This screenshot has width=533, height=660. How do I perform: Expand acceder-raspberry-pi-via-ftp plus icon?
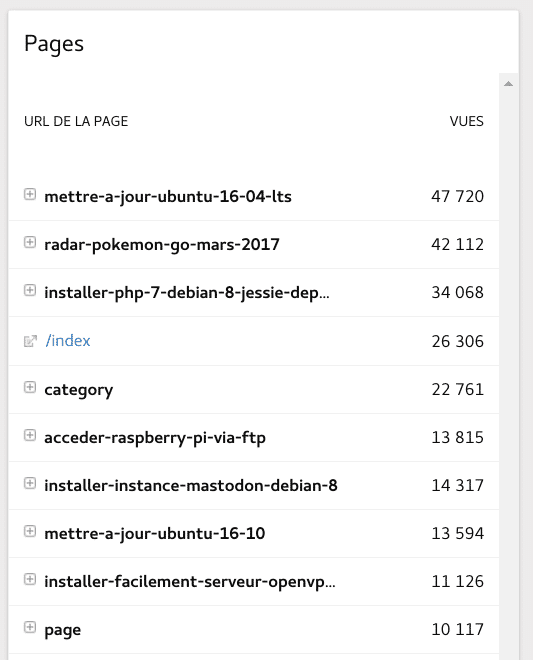click(x=29, y=435)
